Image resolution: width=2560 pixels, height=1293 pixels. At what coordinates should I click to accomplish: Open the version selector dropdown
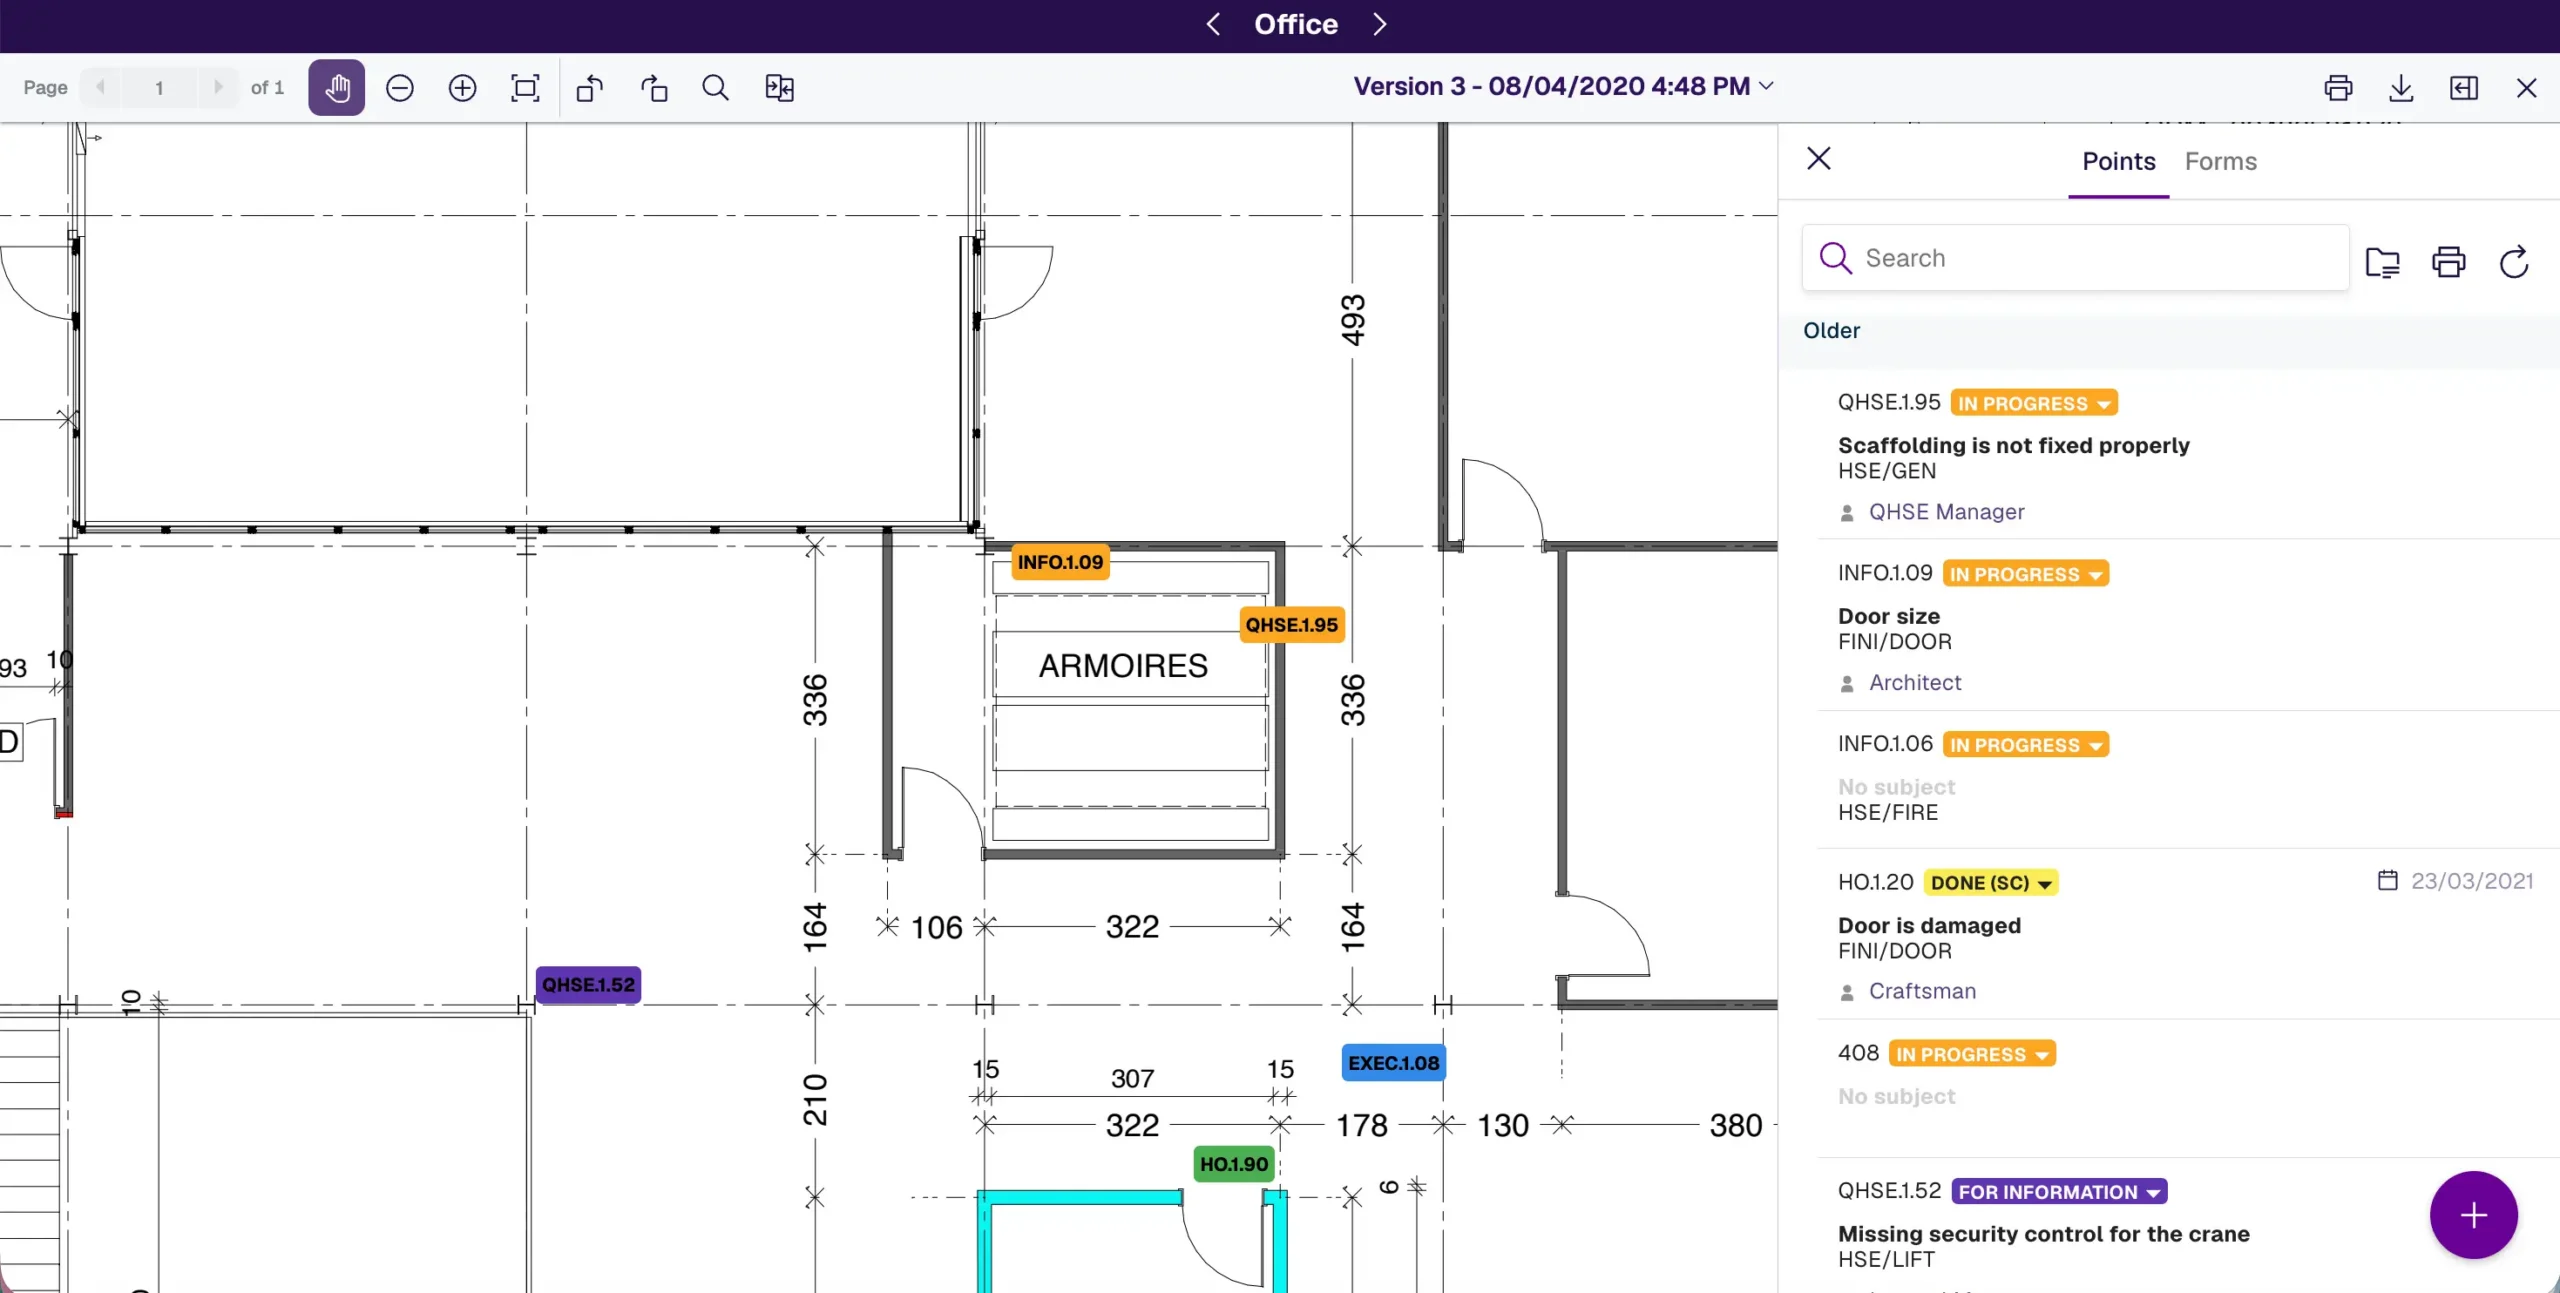pyautogui.click(x=1564, y=86)
